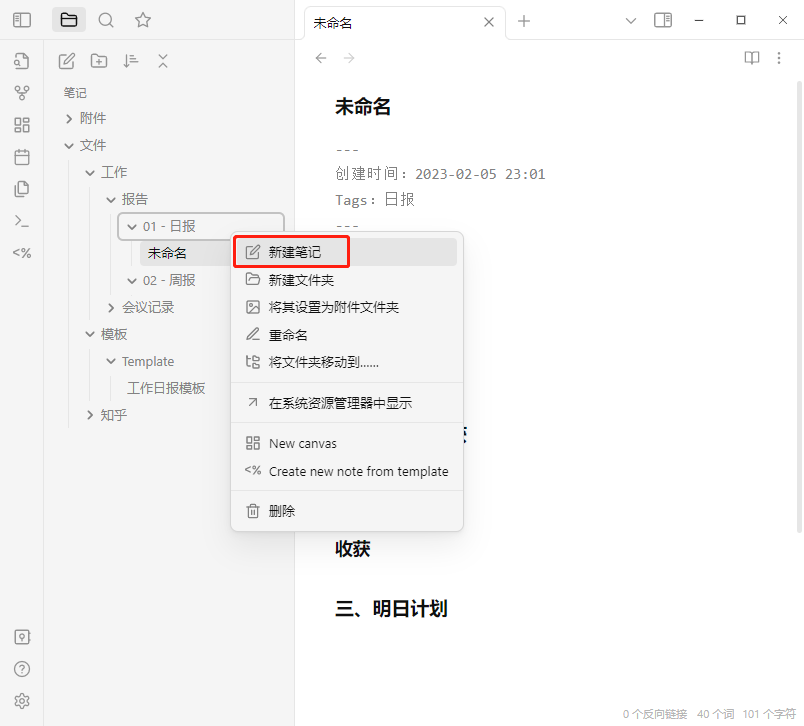Viewport: 804px width, 726px height.
Task: Open the quick switcher icon in ribbon
Action: [x=22, y=61]
